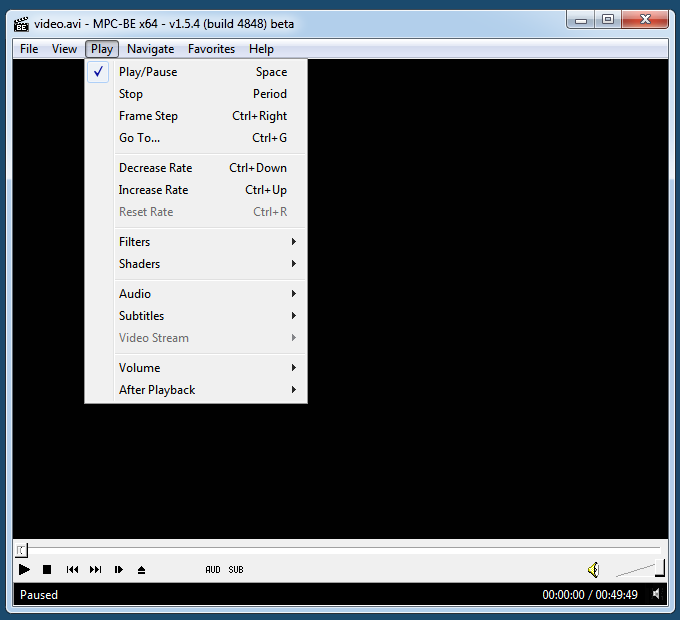Minimize the MPC-BE window
Screen dimensions: 680x620
click(581, 20)
